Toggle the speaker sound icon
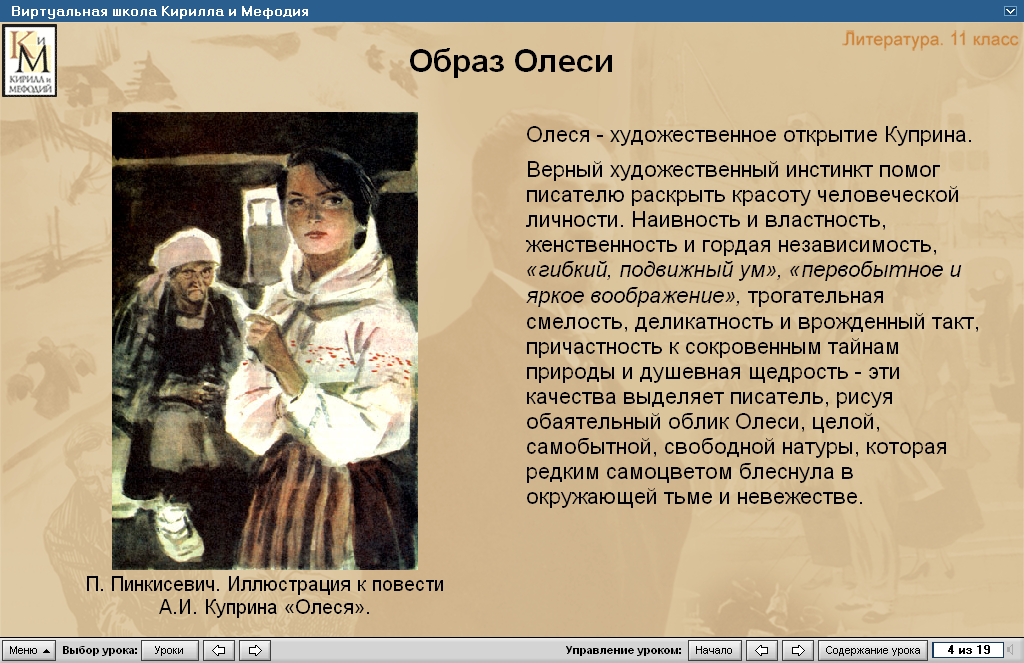This screenshot has height=663, width=1024. pos(1012,650)
